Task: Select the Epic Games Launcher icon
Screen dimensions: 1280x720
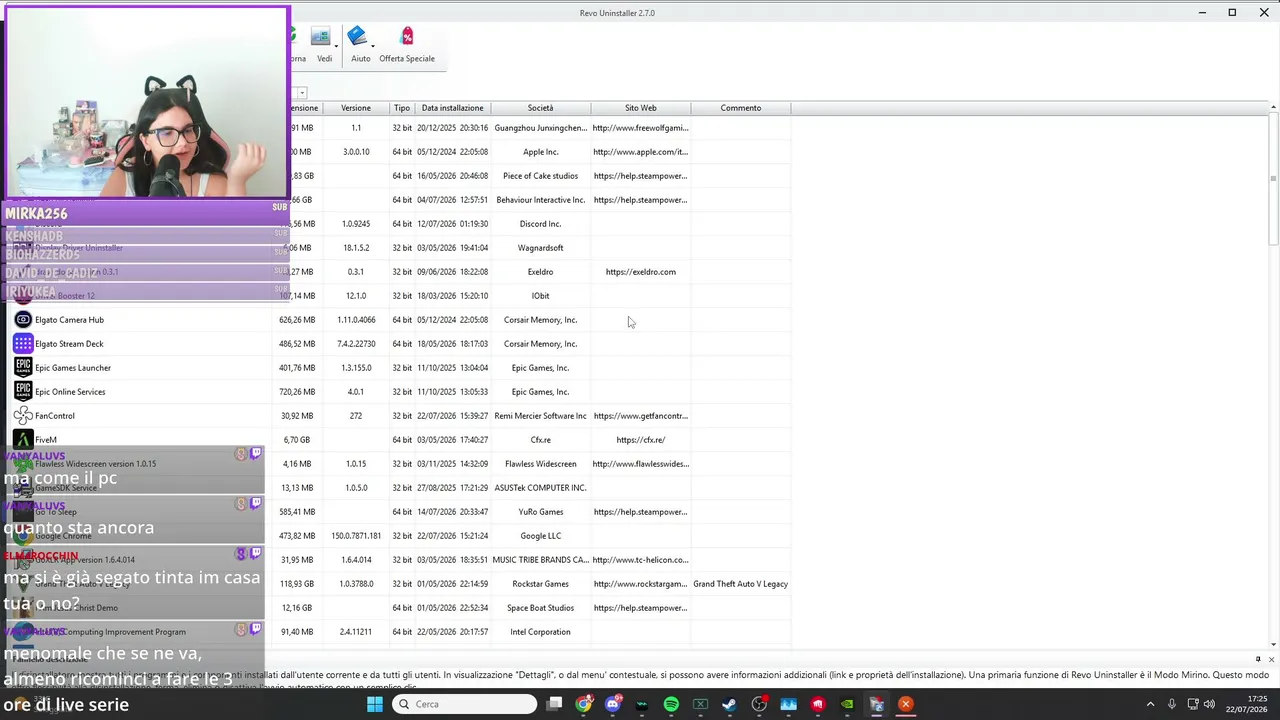Action: (23, 368)
